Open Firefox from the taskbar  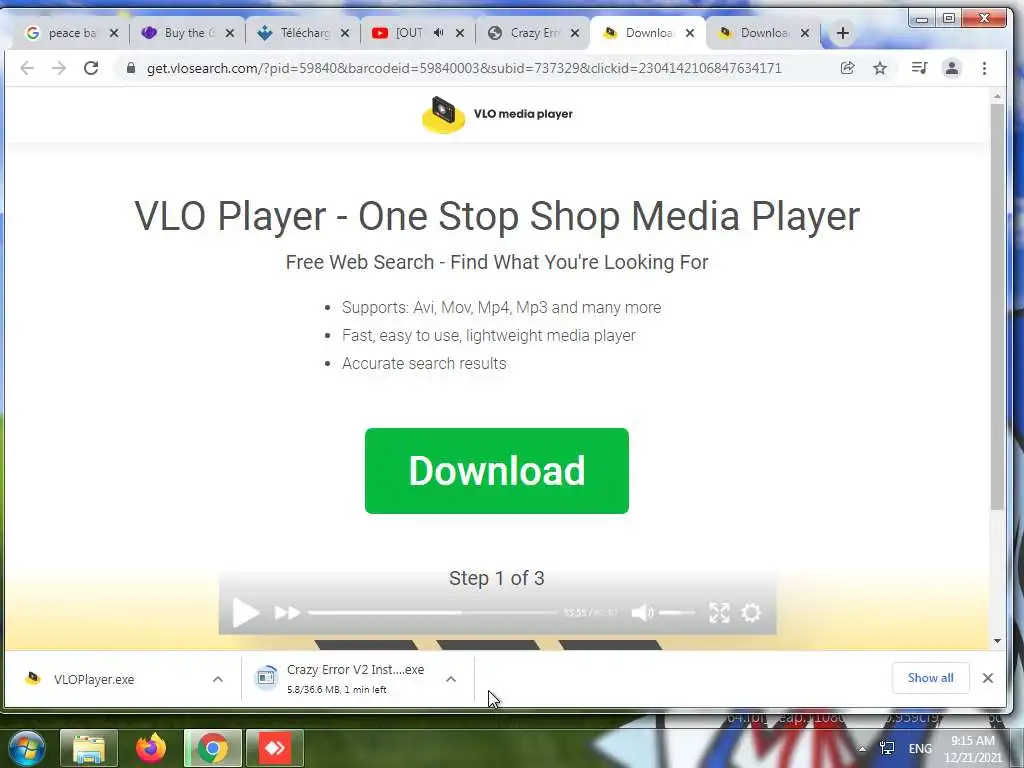tap(151, 748)
